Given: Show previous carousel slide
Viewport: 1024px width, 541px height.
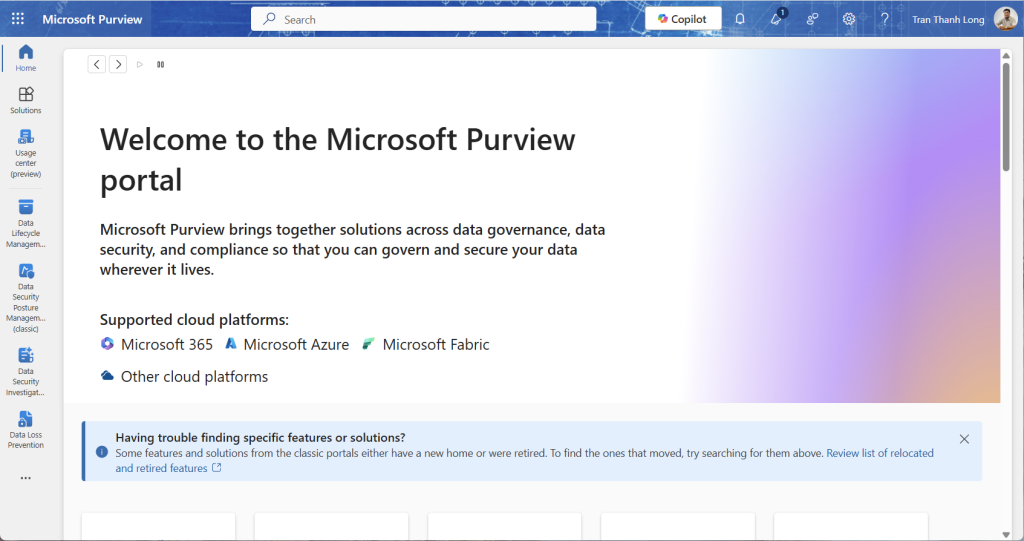Looking at the screenshot, I should 96,64.
